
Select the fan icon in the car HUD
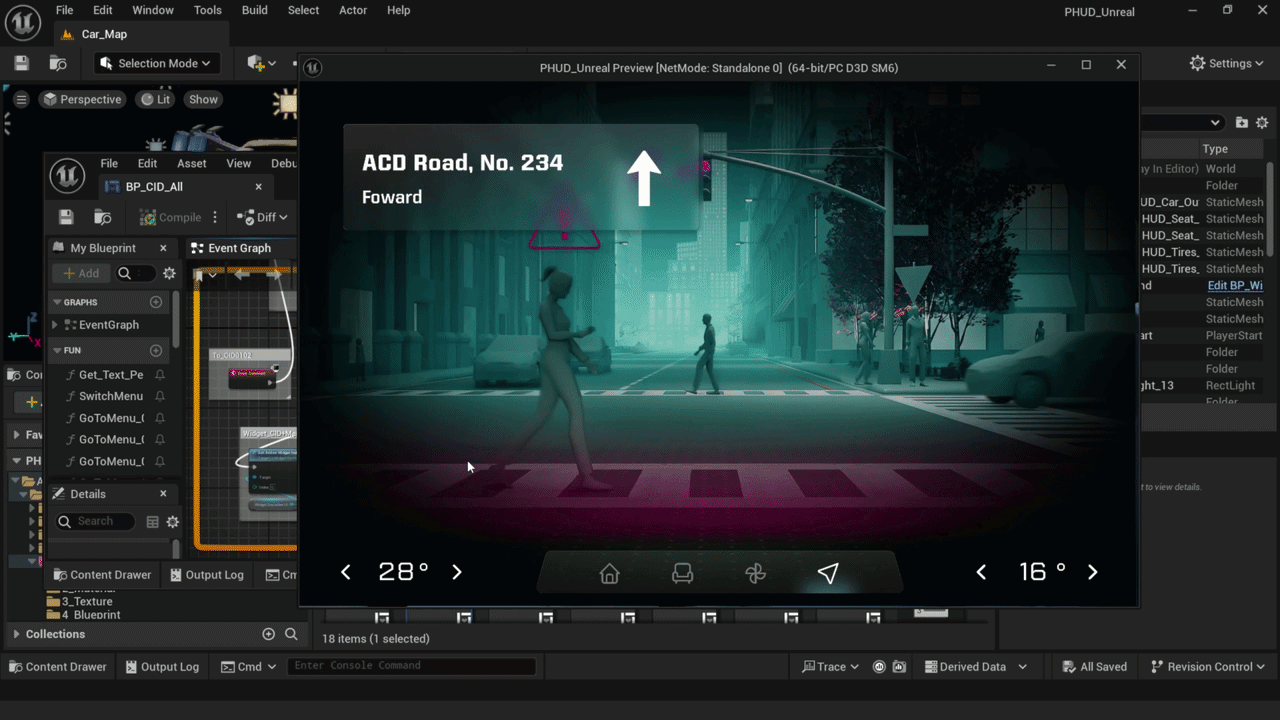(x=755, y=573)
